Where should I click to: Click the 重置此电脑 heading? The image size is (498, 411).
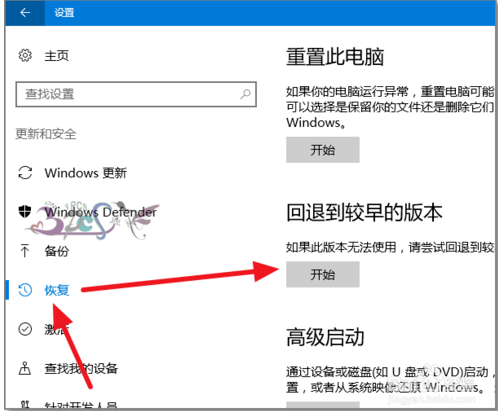pos(335,57)
